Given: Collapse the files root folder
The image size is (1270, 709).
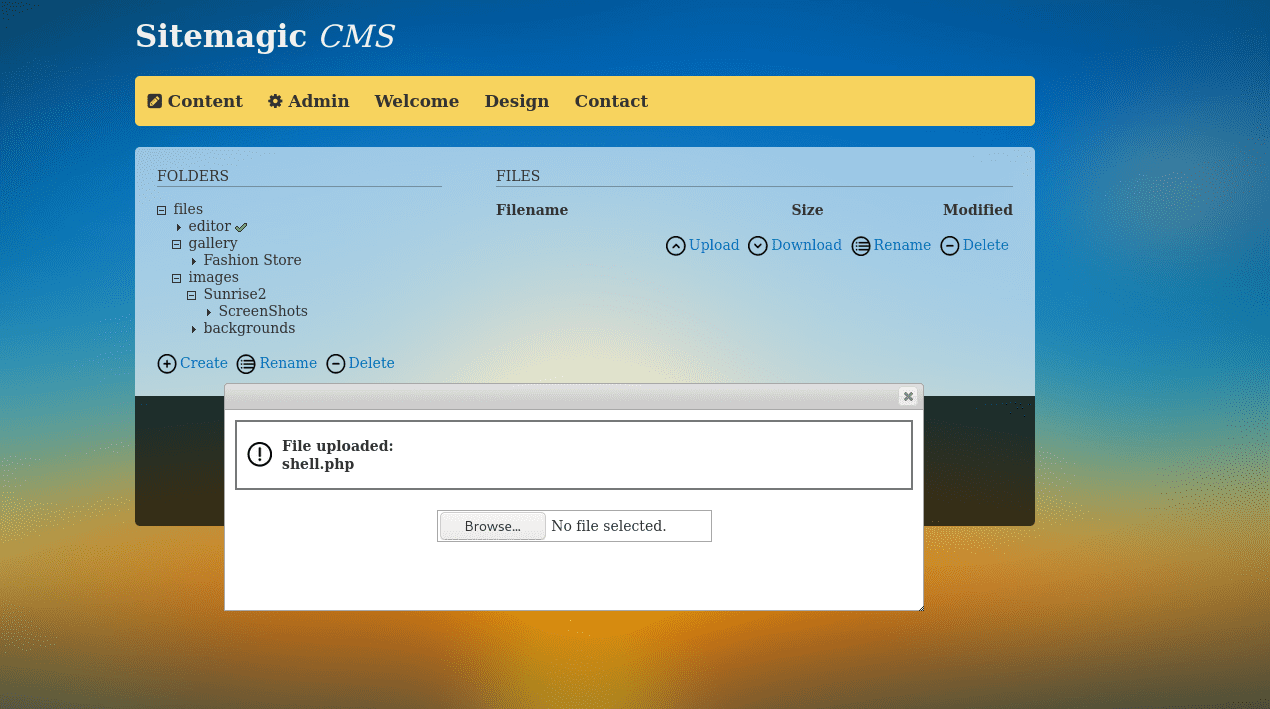Looking at the screenshot, I should pyautogui.click(x=162, y=210).
